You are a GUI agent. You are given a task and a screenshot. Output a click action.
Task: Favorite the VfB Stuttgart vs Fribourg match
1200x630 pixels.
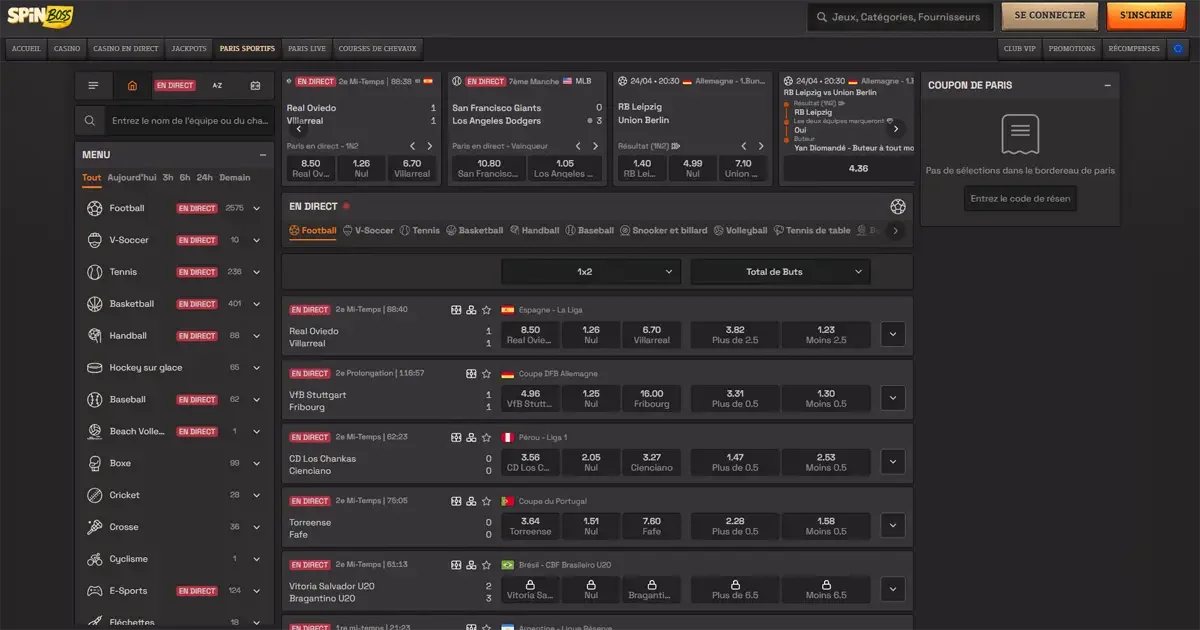[487, 374]
